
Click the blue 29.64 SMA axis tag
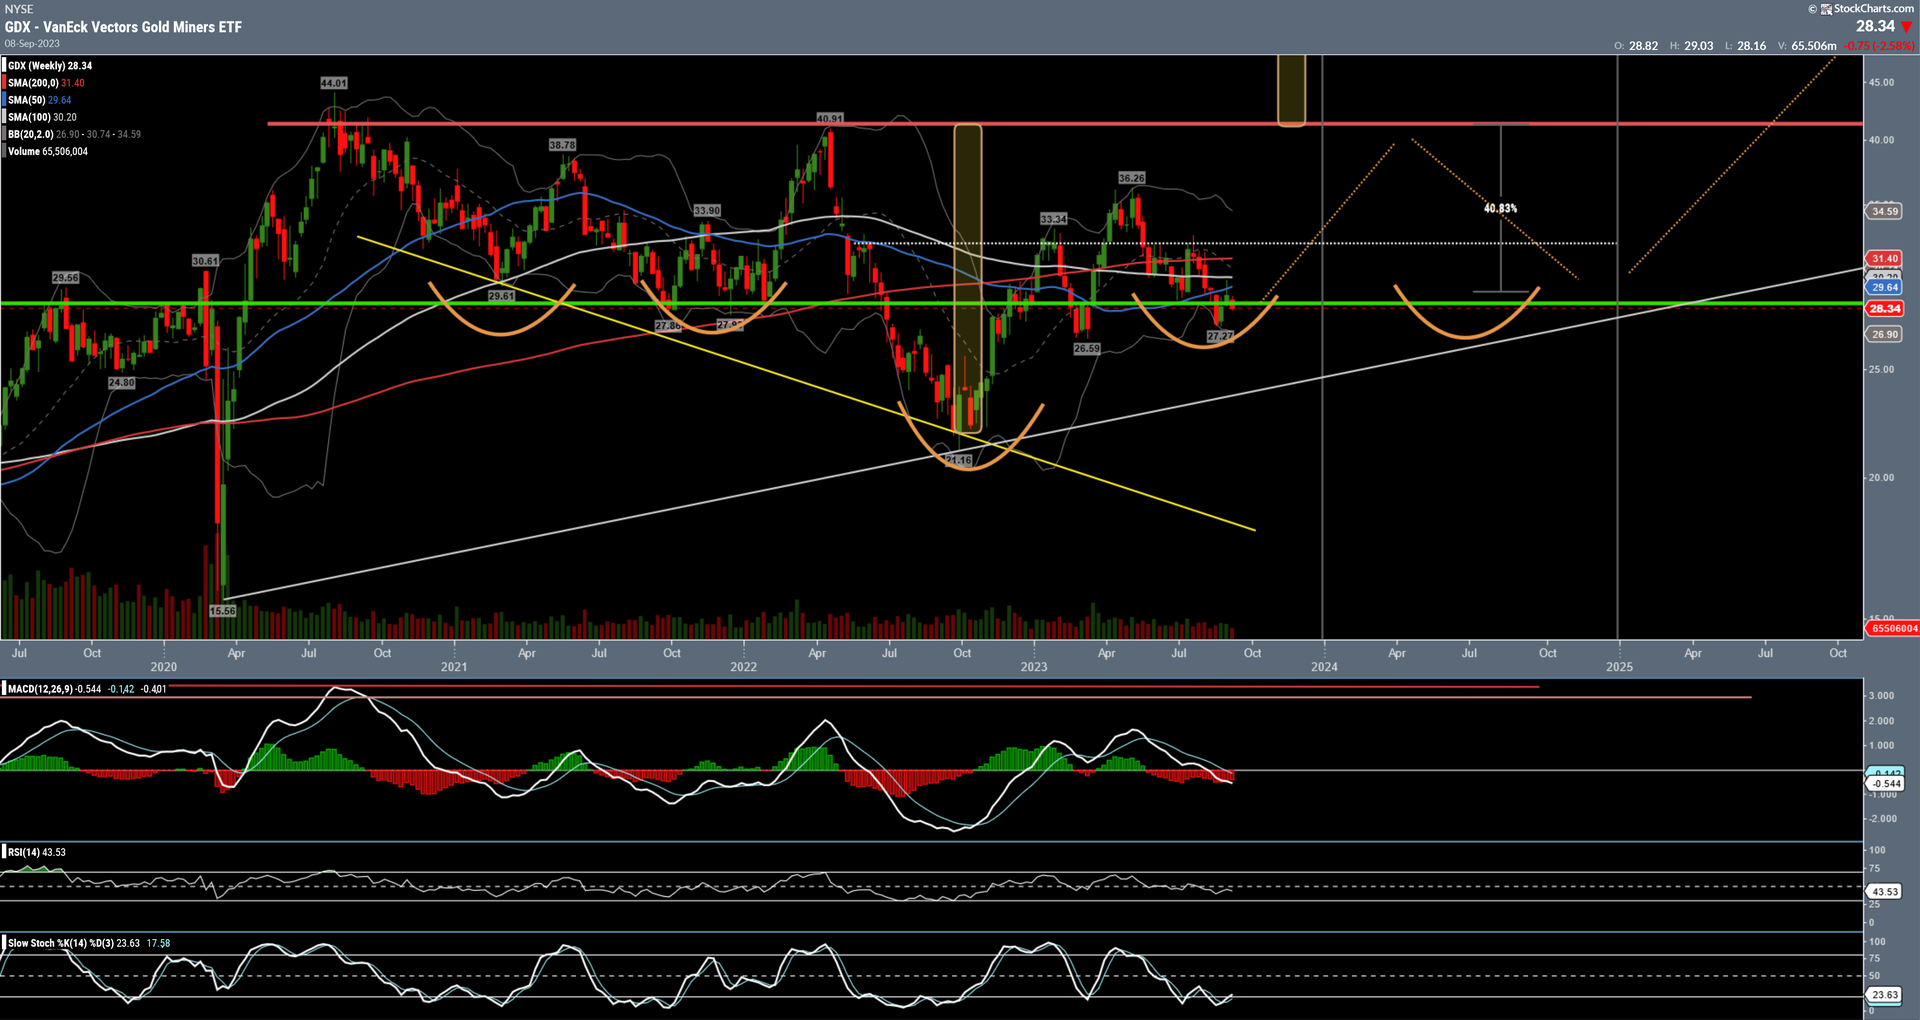point(1885,288)
